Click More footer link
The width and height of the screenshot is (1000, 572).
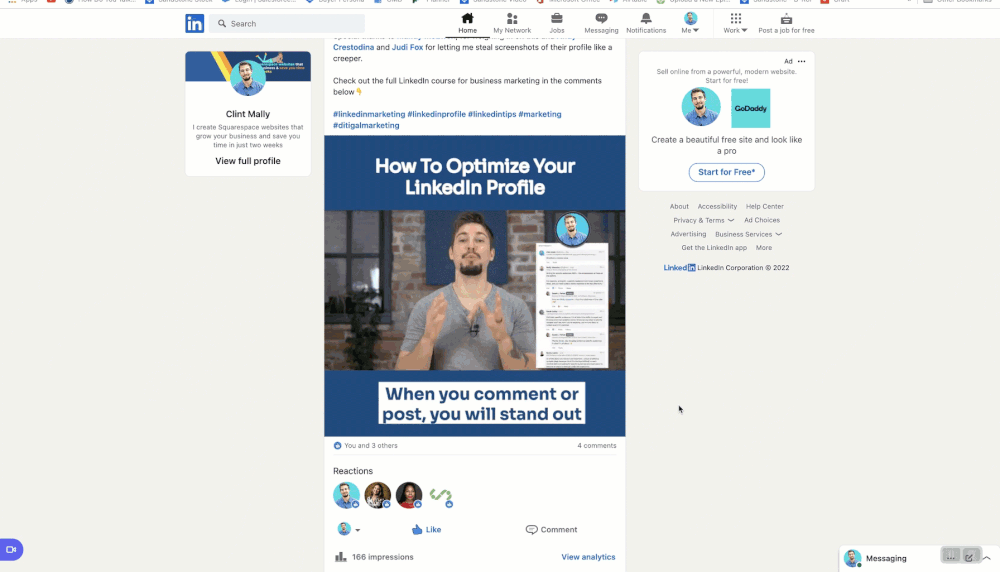click(763, 247)
